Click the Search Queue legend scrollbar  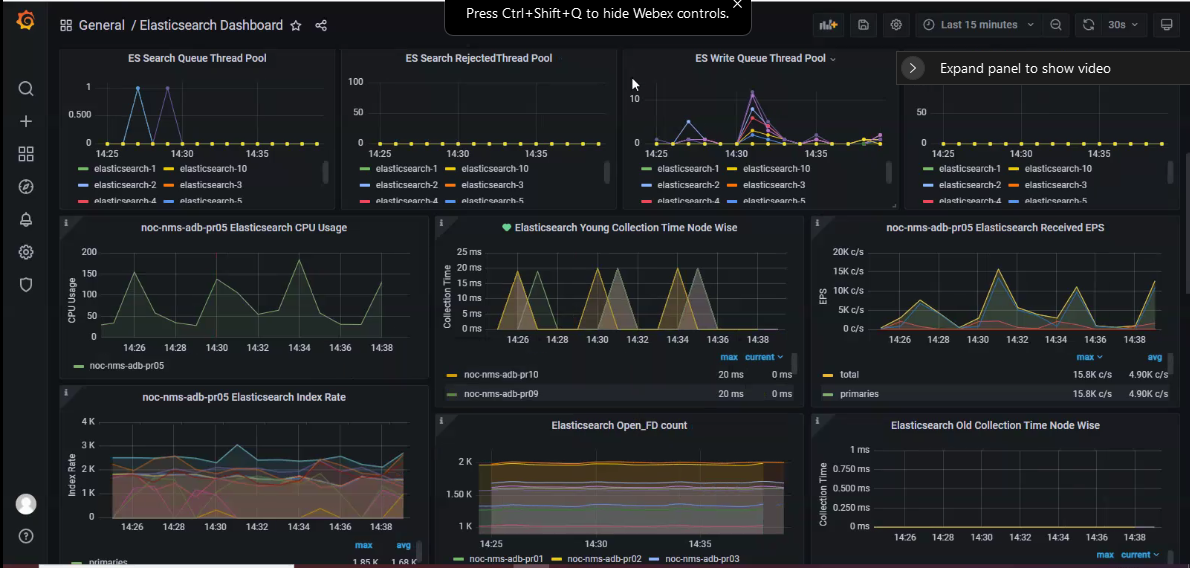(326, 172)
